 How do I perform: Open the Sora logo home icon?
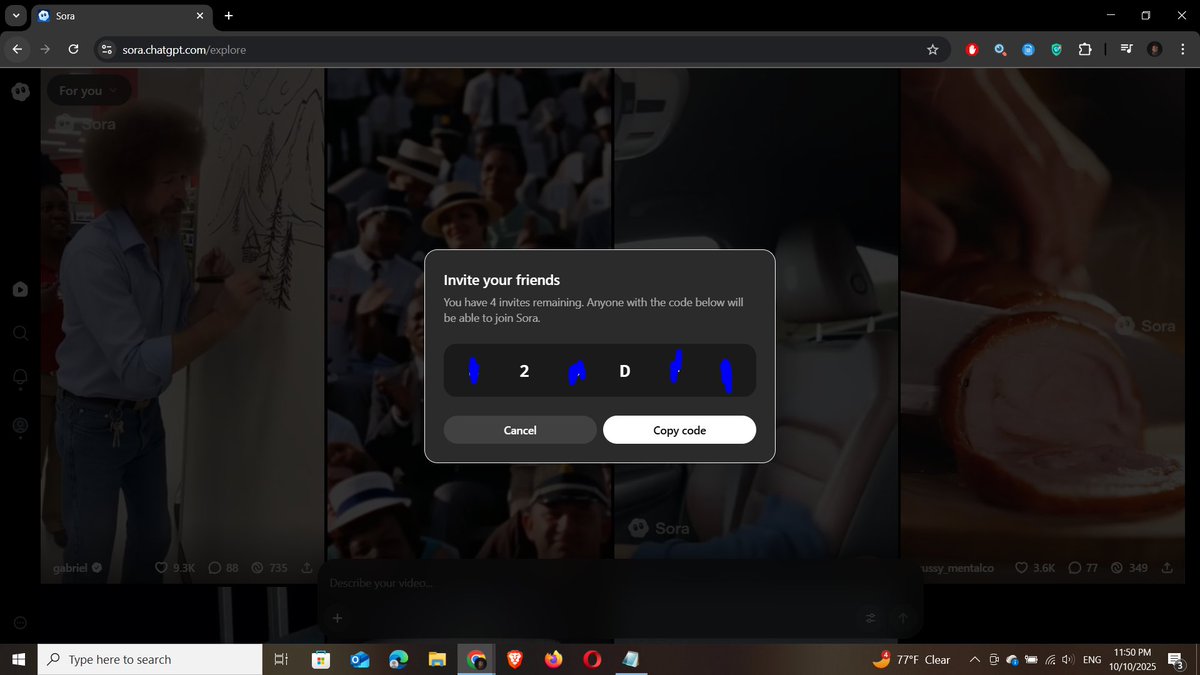pyautogui.click(x=20, y=91)
